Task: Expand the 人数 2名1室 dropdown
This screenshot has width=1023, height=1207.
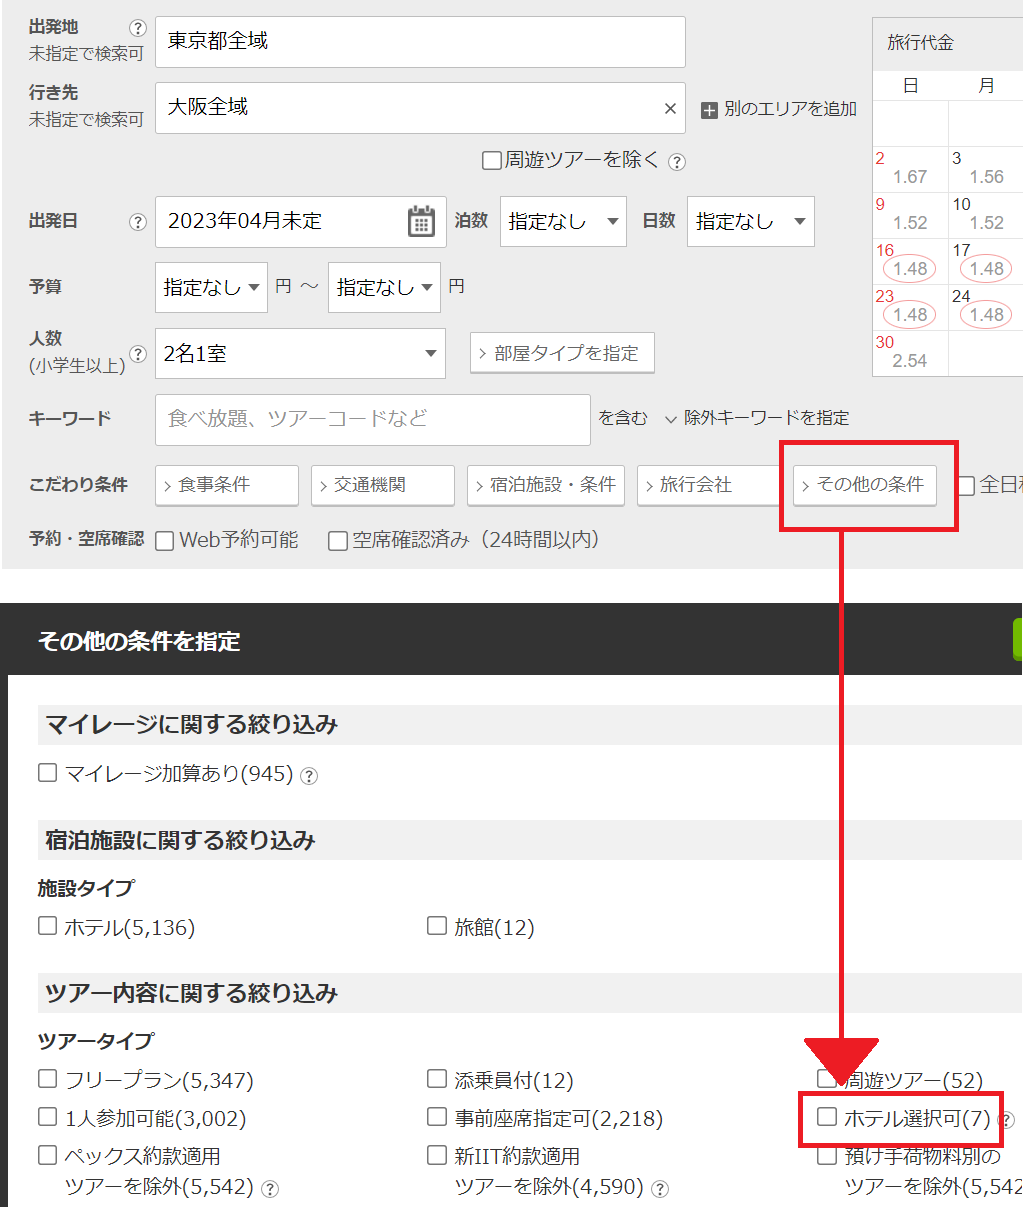Action: pyautogui.click(x=300, y=354)
